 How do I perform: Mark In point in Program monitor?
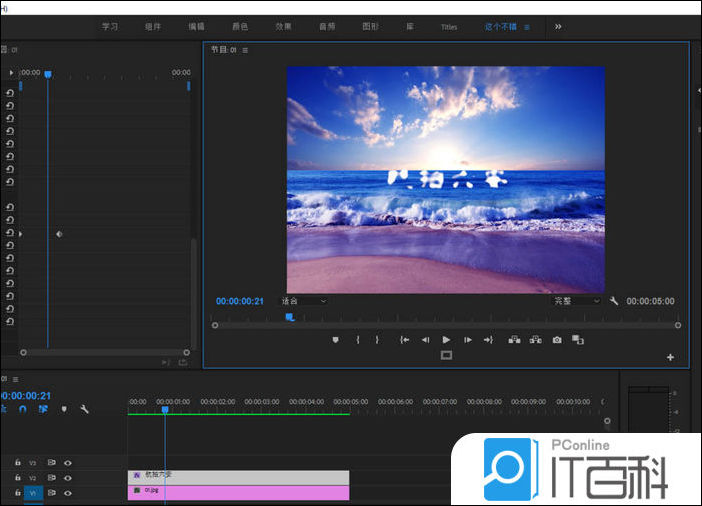358,340
